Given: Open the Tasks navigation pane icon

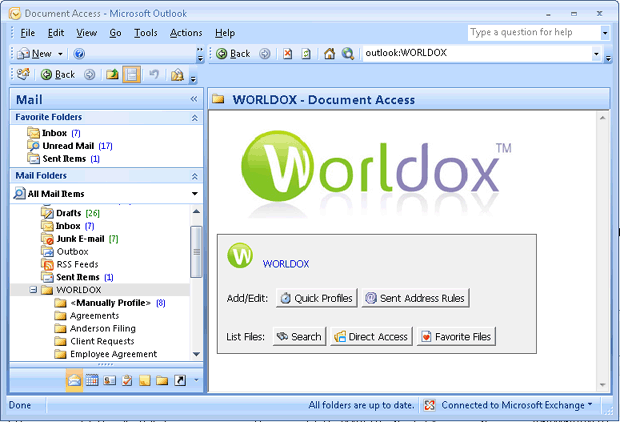Looking at the screenshot, I should (127, 380).
